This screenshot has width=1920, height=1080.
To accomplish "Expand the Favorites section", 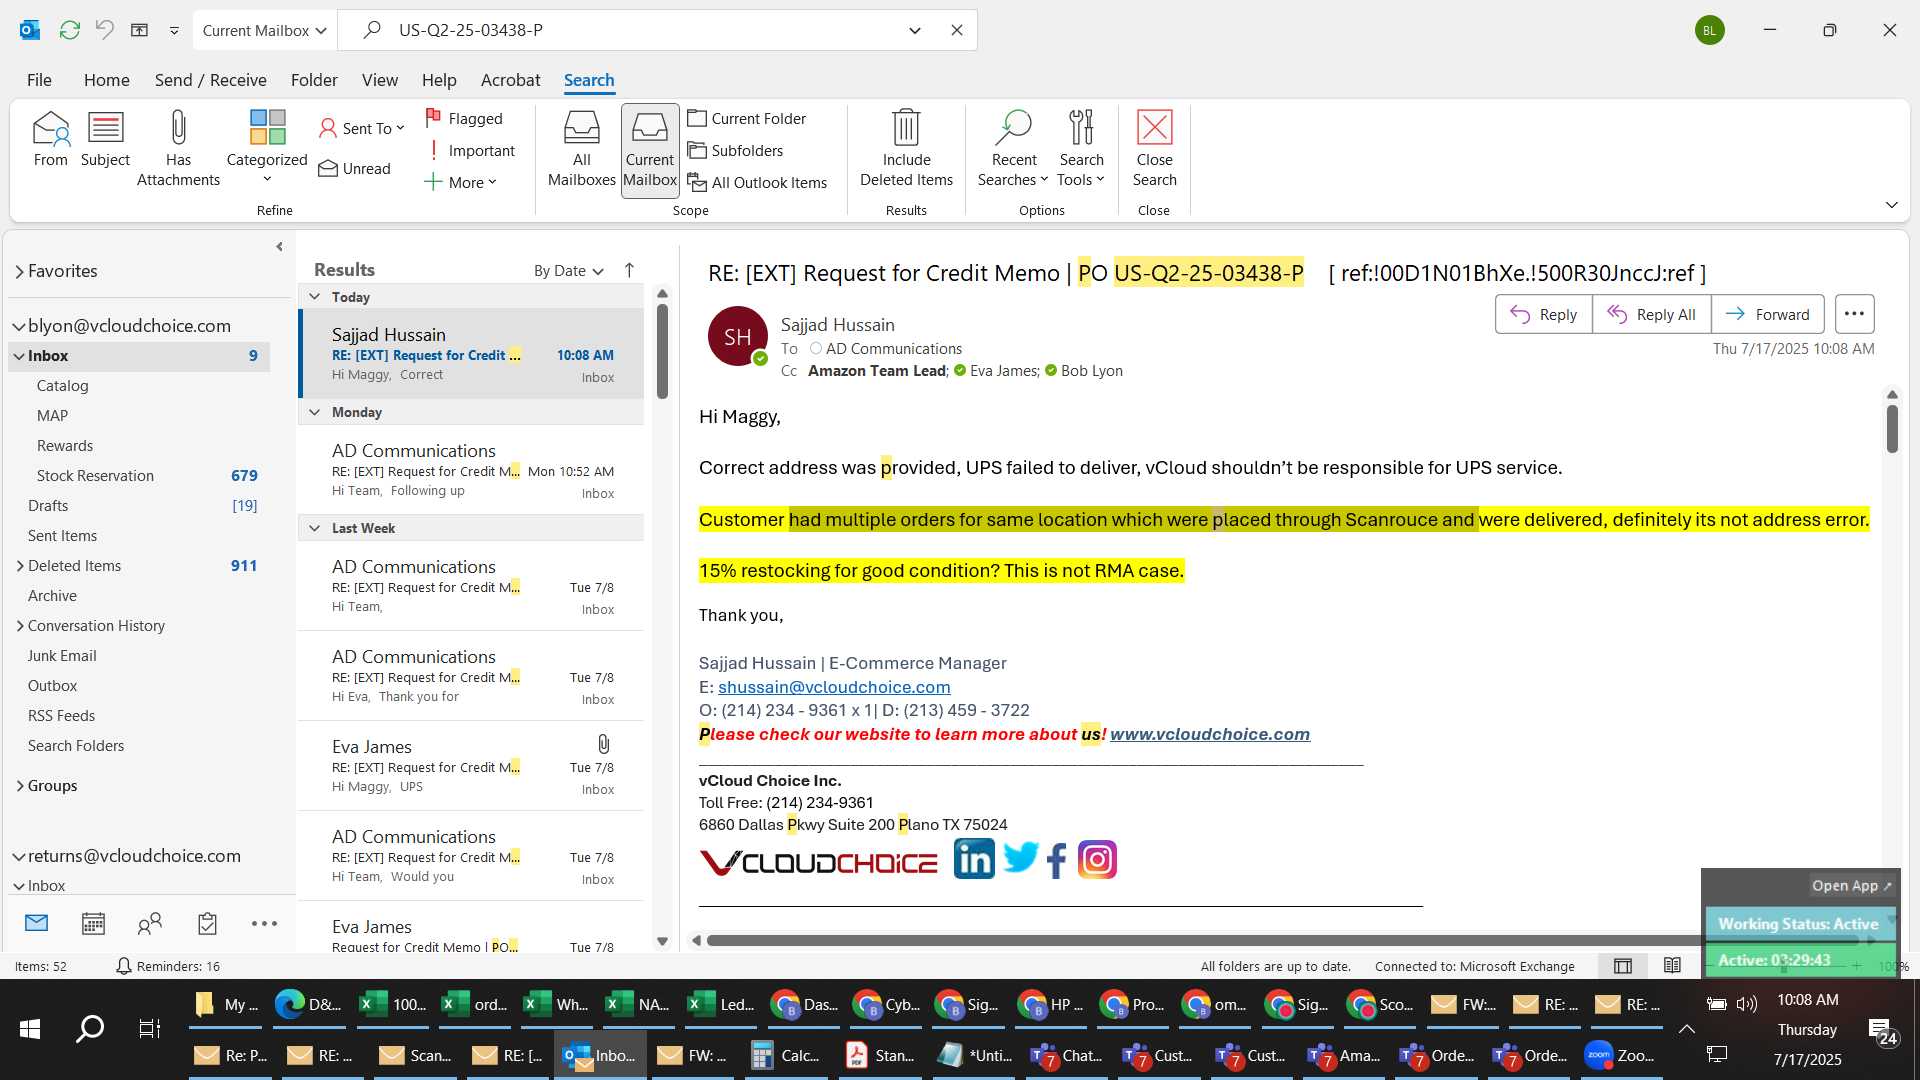I will click(19, 272).
